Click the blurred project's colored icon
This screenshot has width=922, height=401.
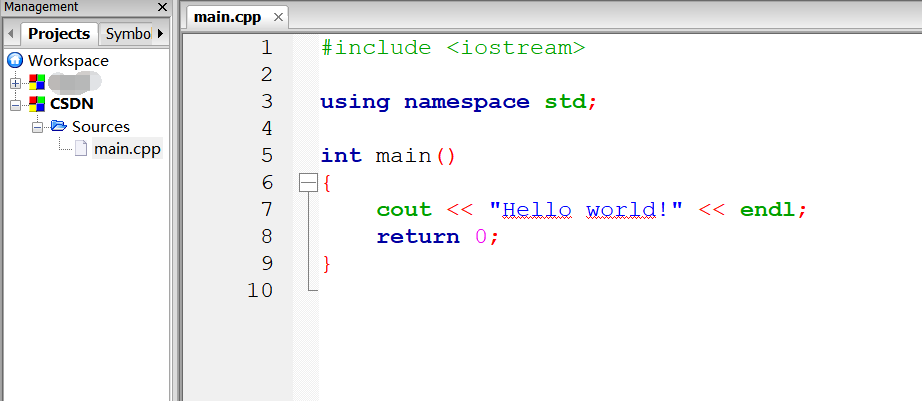click(36, 82)
